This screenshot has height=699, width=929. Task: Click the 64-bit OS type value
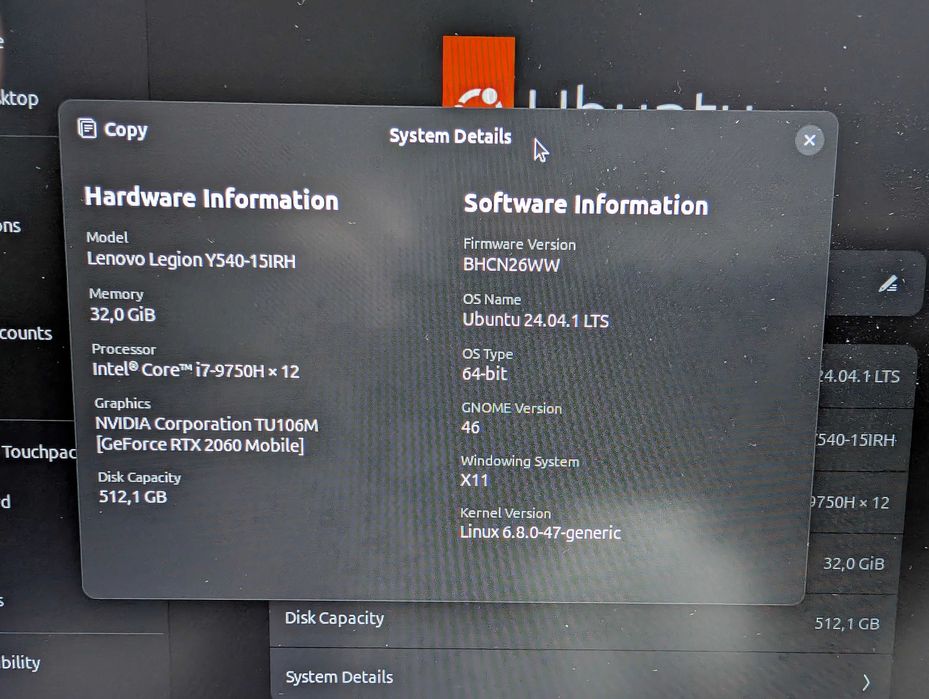[485, 374]
